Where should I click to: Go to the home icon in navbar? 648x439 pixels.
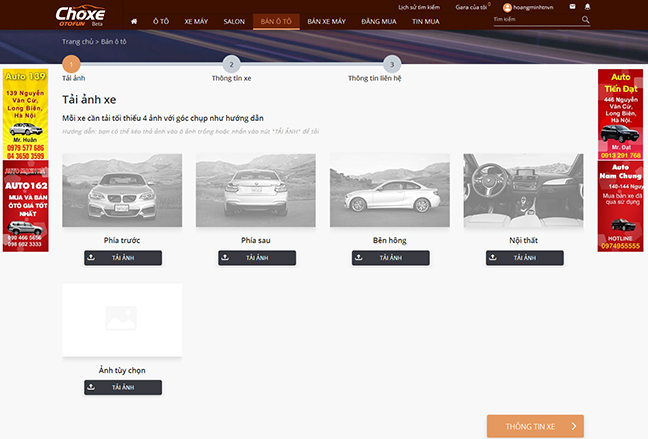click(134, 21)
